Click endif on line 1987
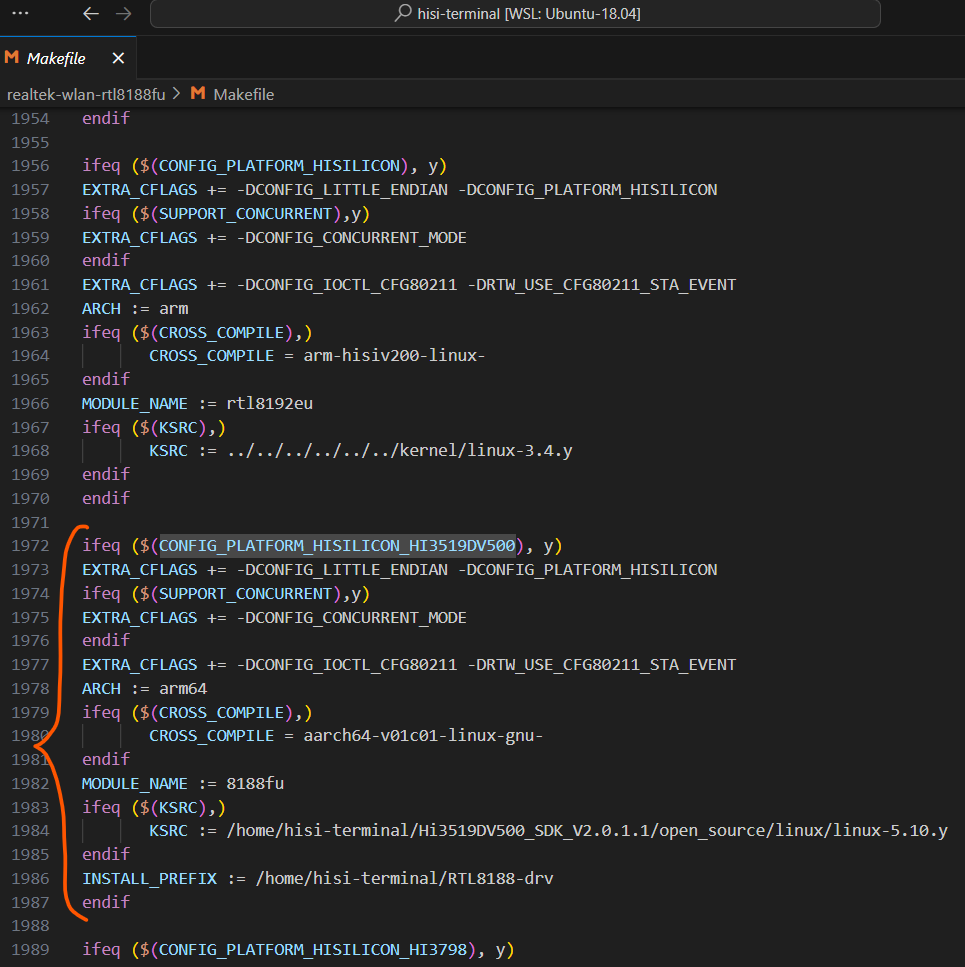Viewport: 965px width, 967px height. click(x=106, y=902)
